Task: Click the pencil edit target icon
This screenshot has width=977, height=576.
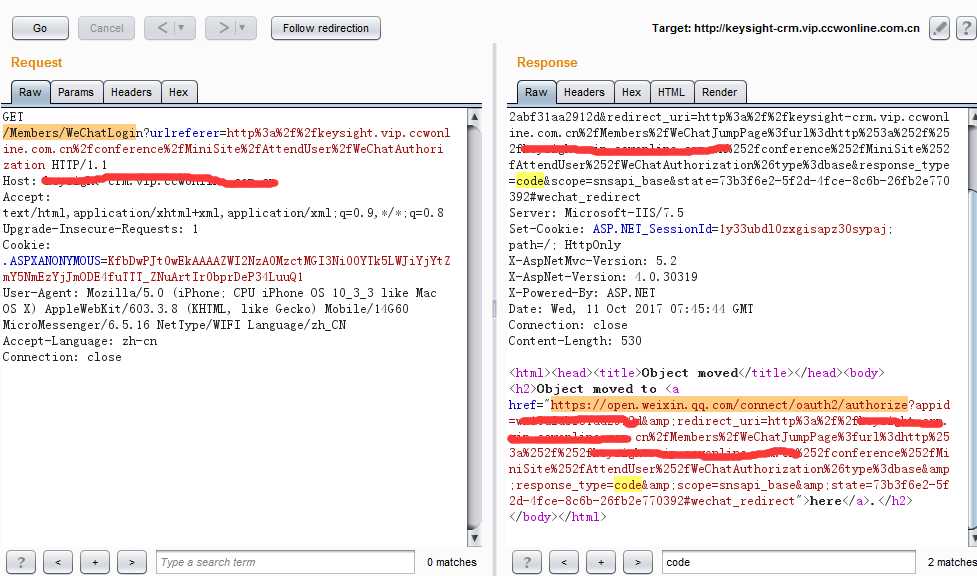Action: tap(939, 28)
